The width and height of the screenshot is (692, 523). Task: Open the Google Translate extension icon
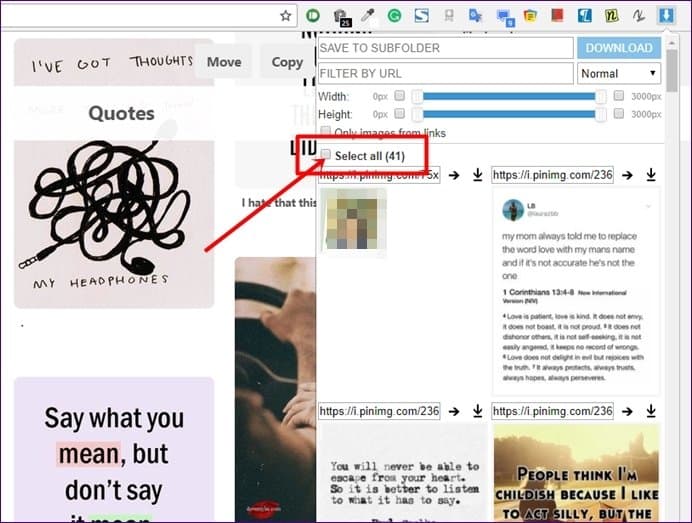coord(475,16)
